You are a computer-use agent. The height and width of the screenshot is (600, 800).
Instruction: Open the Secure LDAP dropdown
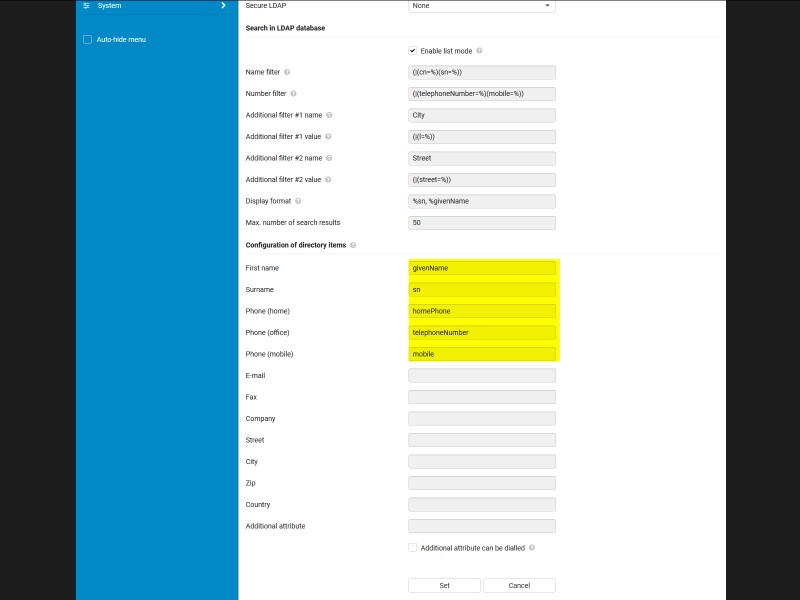(x=482, y=6)
